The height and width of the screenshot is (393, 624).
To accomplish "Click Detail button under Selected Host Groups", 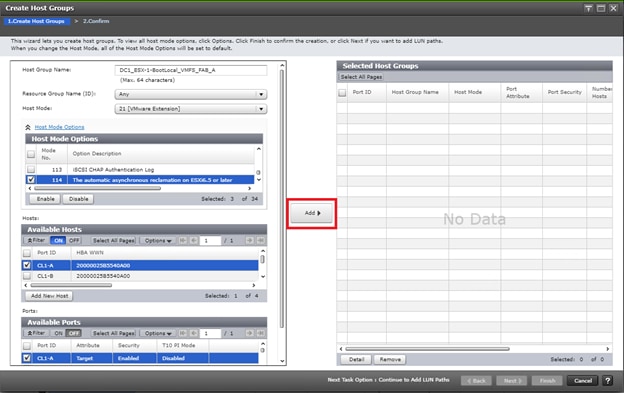I will point(356,360).
